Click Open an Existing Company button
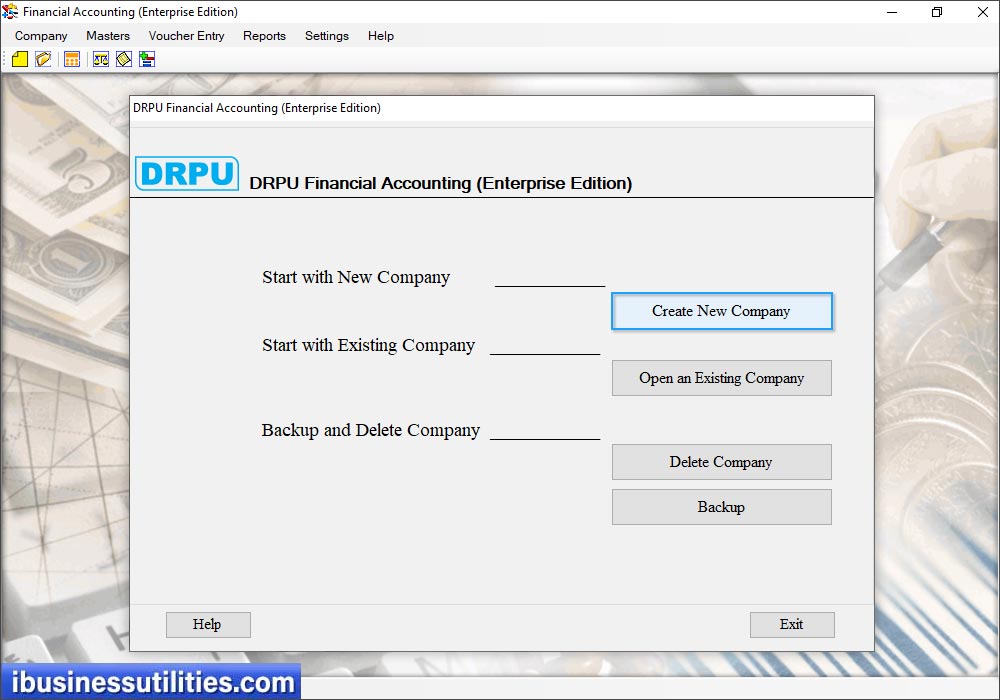 click(721, 378)
